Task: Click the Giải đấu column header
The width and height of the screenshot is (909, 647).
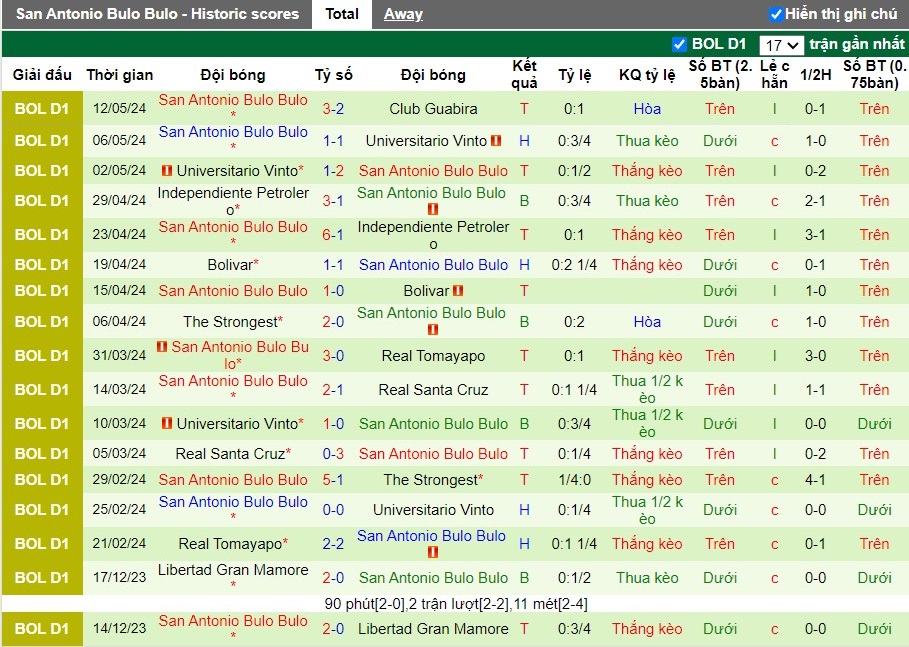Action: coord(42,75)
